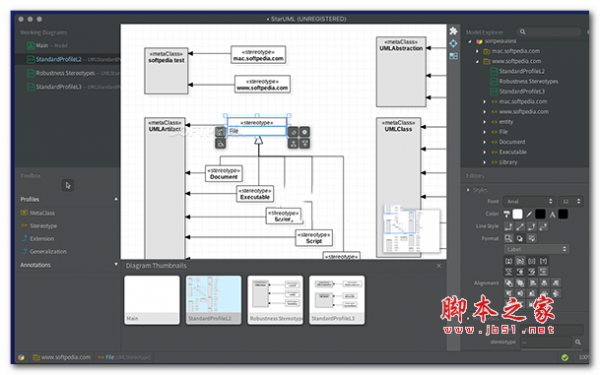600x375 pixels.
Task: Open the Main diagram thumbnail
Action: (152, 300)
